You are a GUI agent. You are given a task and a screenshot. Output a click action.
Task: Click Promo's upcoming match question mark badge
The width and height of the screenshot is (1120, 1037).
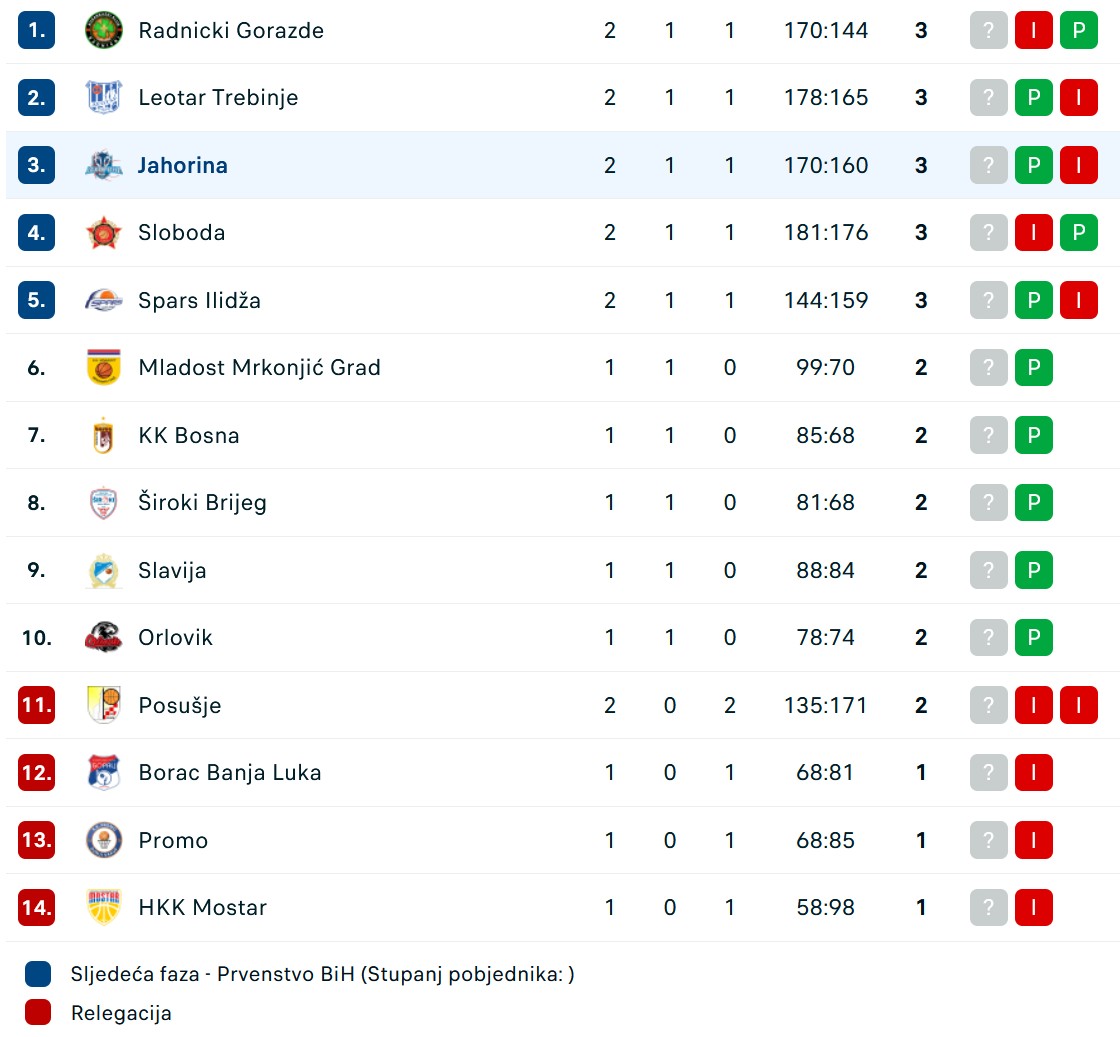click(x=989, y=840)
